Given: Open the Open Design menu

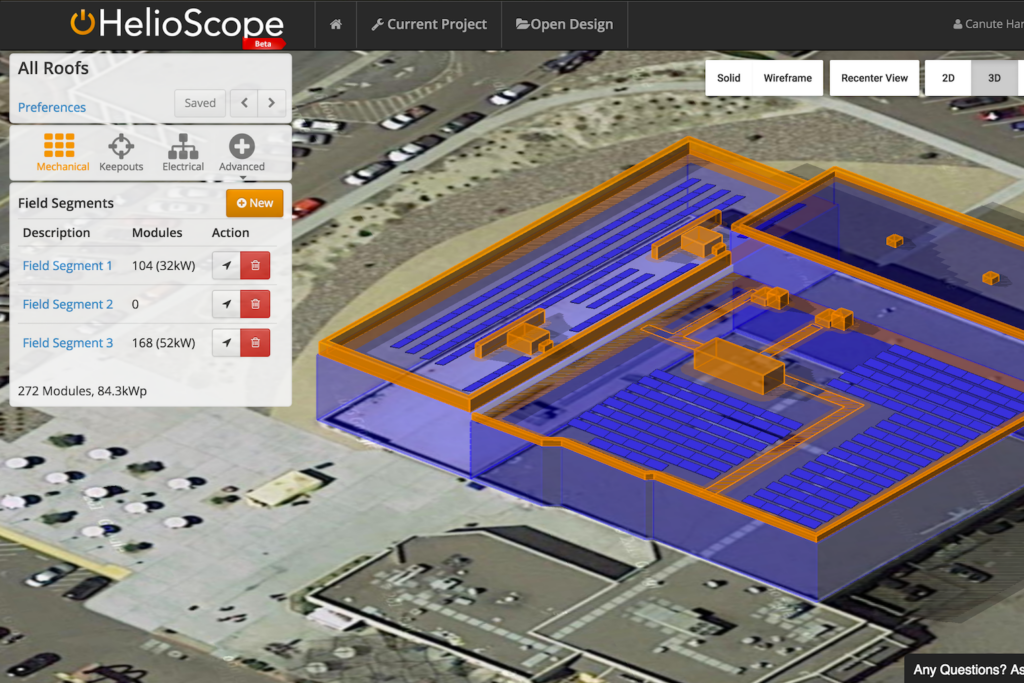Looking at the screenshot, I should (x=564, y=24).
